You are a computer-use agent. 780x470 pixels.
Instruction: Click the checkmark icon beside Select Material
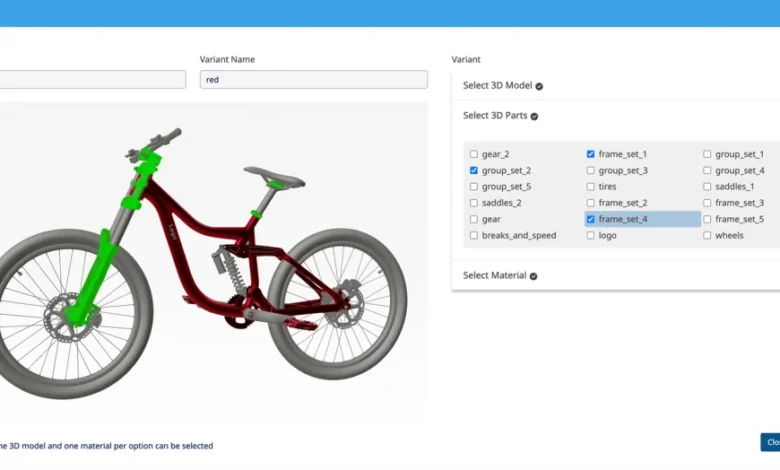click(533, 276)
